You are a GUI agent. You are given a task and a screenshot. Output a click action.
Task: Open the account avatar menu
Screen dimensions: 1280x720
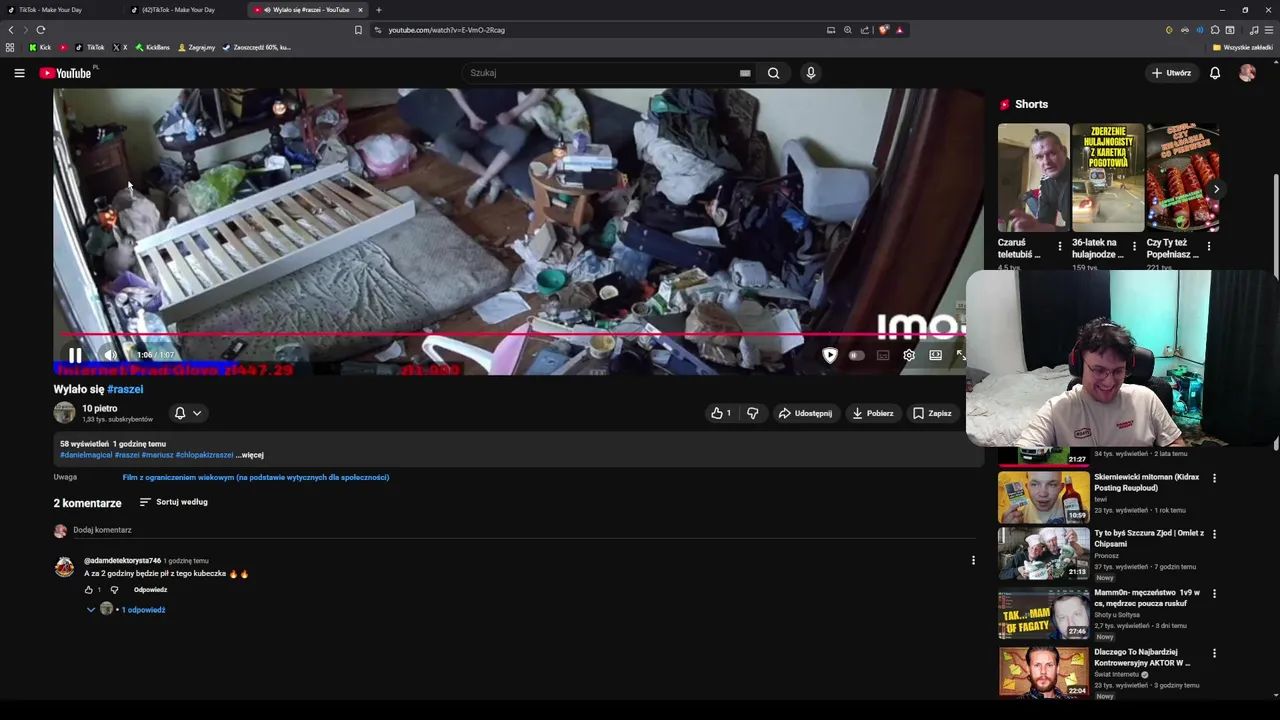[1247, 73]
